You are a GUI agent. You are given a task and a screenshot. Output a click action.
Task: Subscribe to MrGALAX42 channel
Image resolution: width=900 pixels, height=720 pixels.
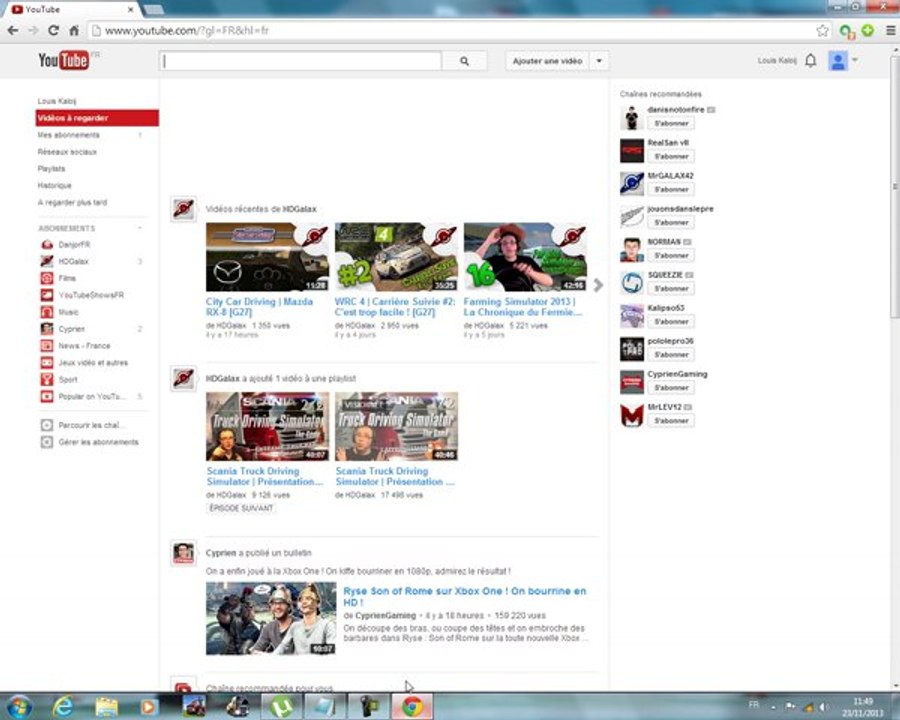(x=671, y=189)
